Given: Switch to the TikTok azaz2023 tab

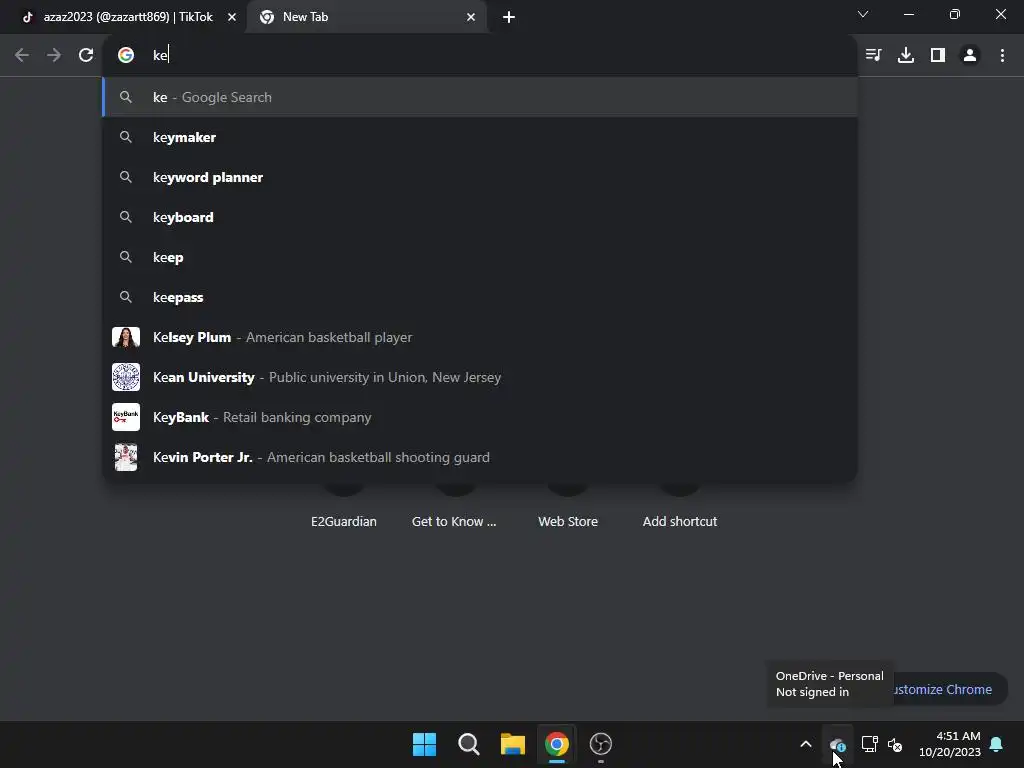Looking at the screenshot, I should (x=124, y=17).
